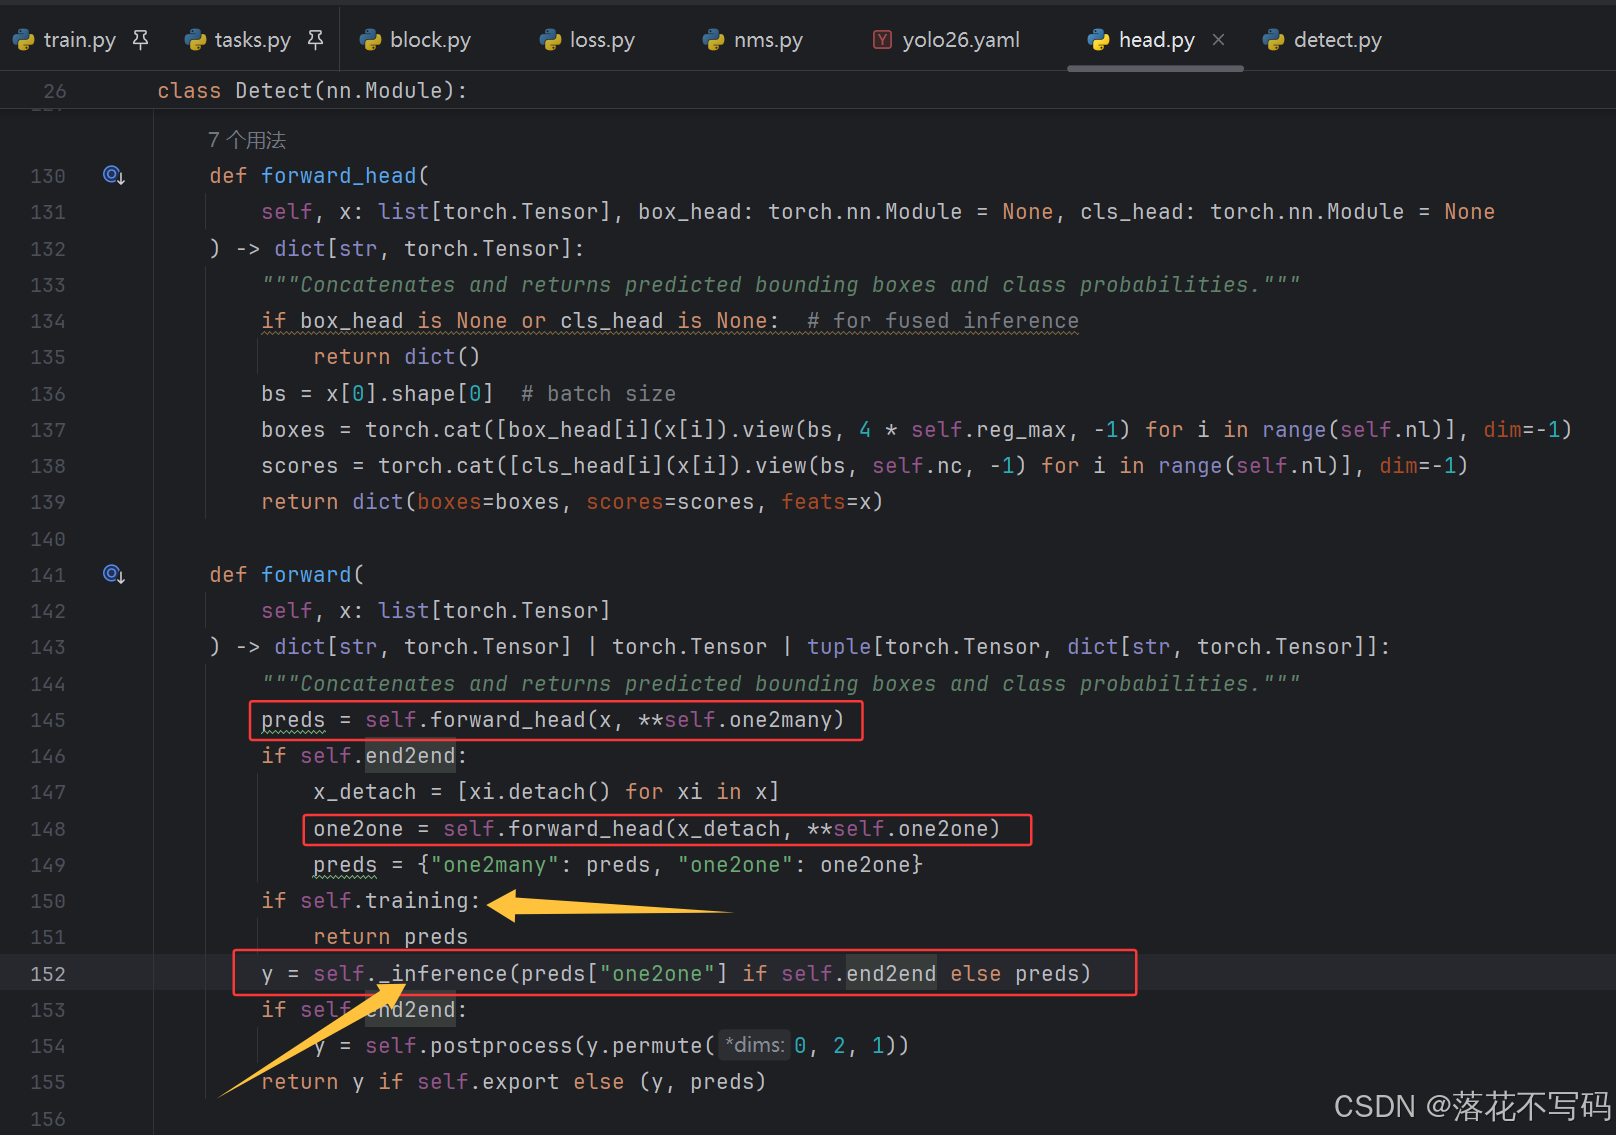Image resolution: width=1616 pixels, height=1135 pixels.
Task: Click pin icon on tasks.py tab
Action: click(315, 40)
